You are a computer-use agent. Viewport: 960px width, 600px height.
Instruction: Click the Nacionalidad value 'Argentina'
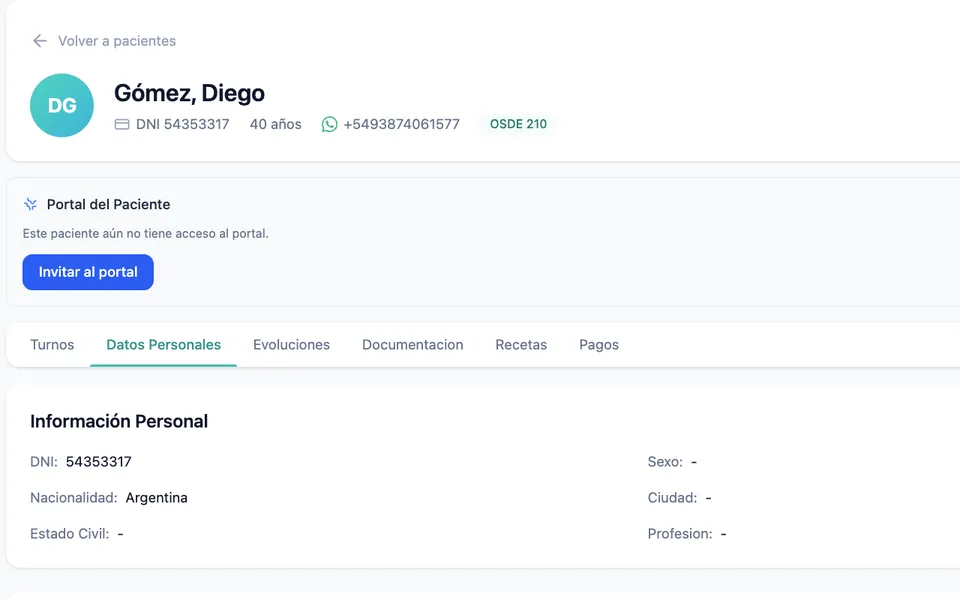click(156, 498)
